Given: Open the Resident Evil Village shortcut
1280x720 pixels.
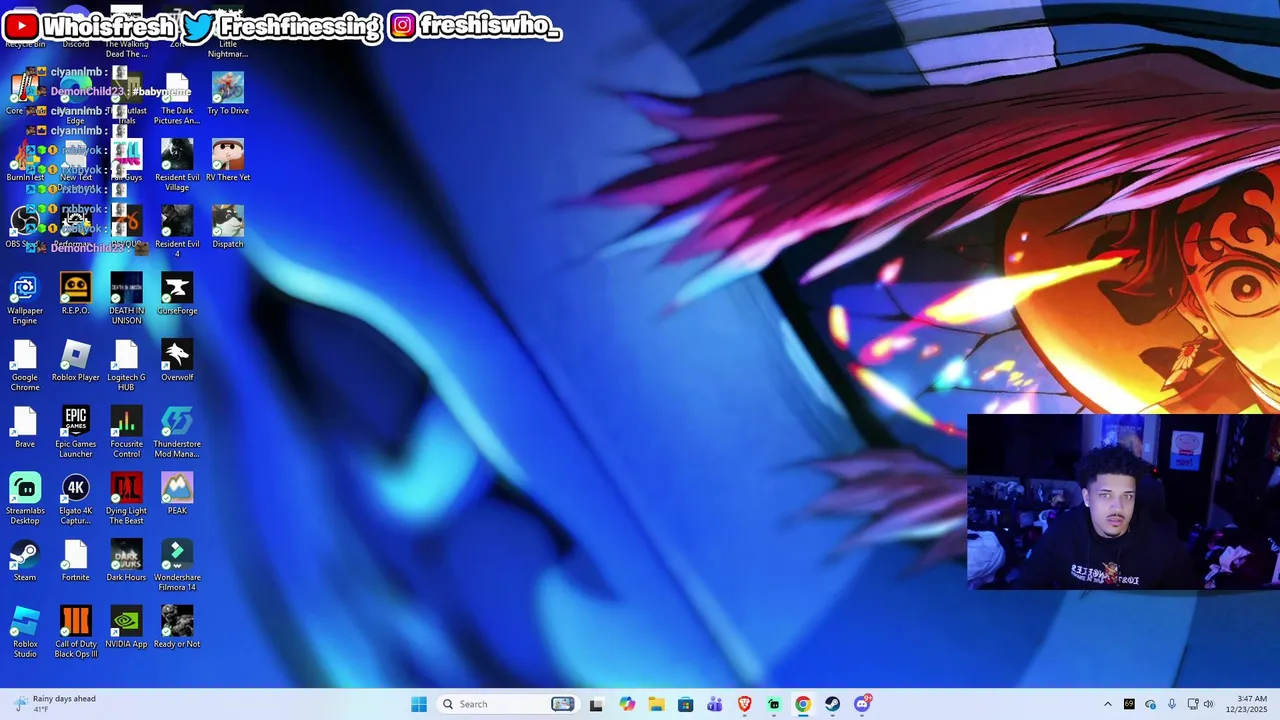Looking at the screenshot, I should click(177, 166).
